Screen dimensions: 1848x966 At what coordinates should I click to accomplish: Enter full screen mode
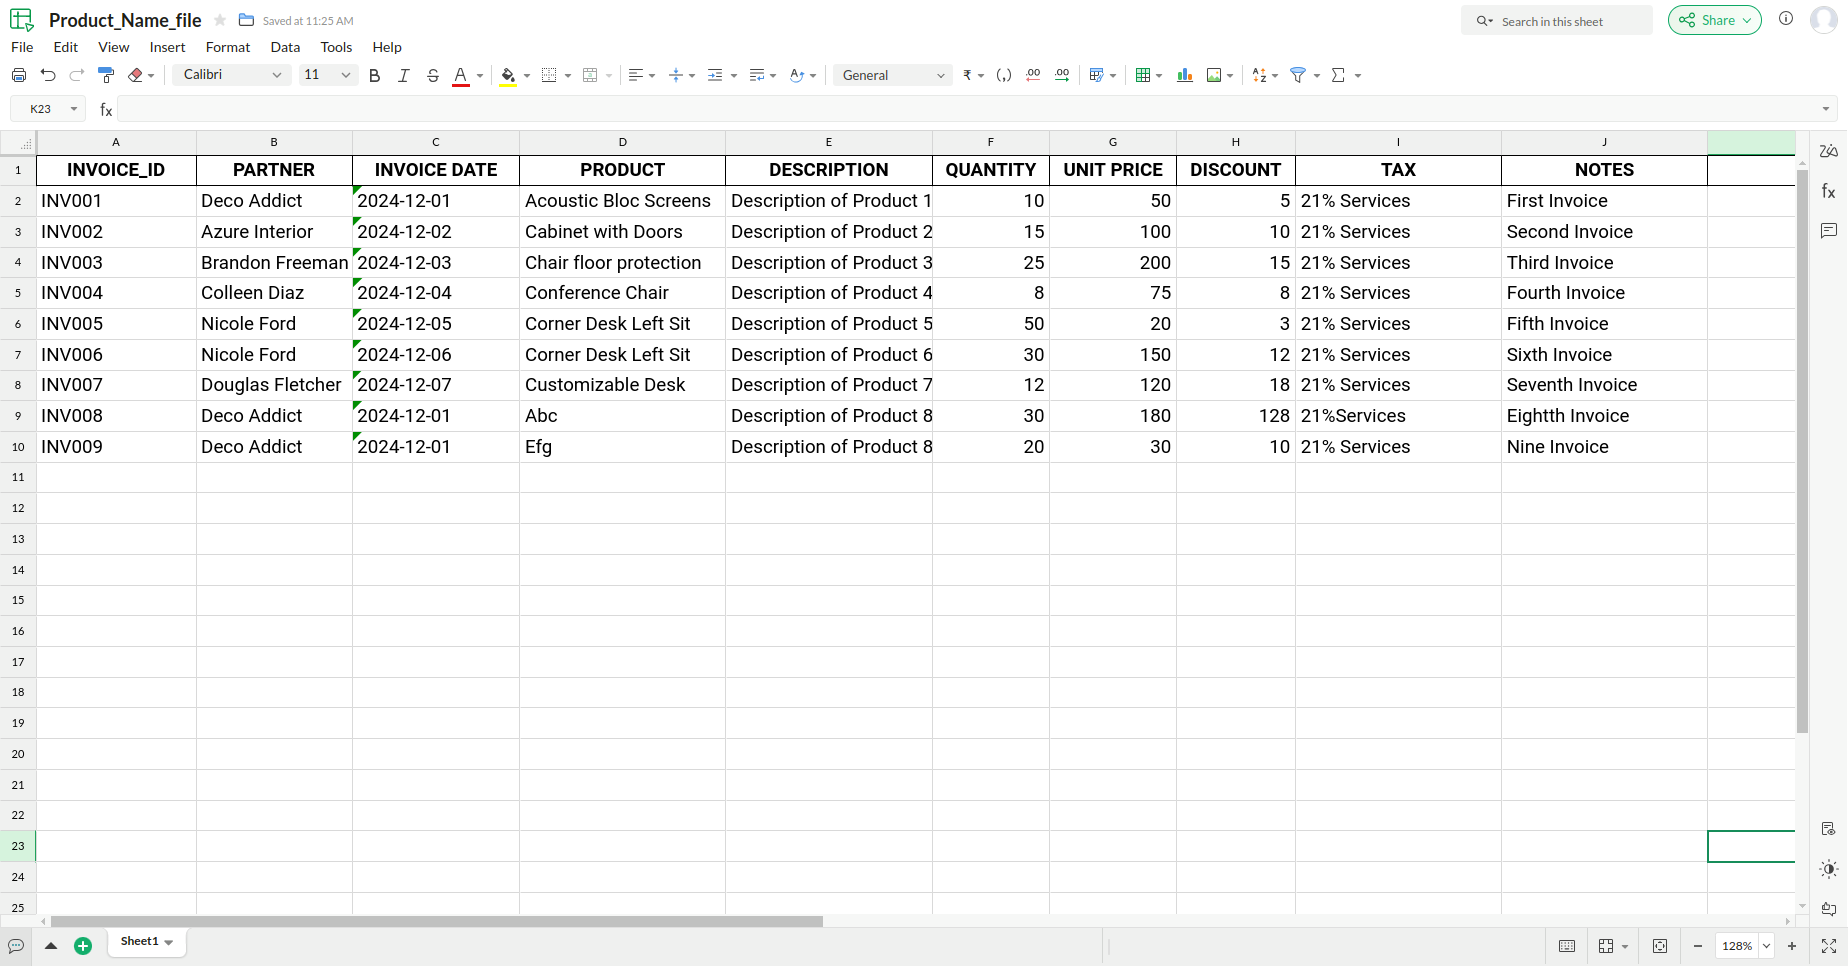tap(1829, 946)
